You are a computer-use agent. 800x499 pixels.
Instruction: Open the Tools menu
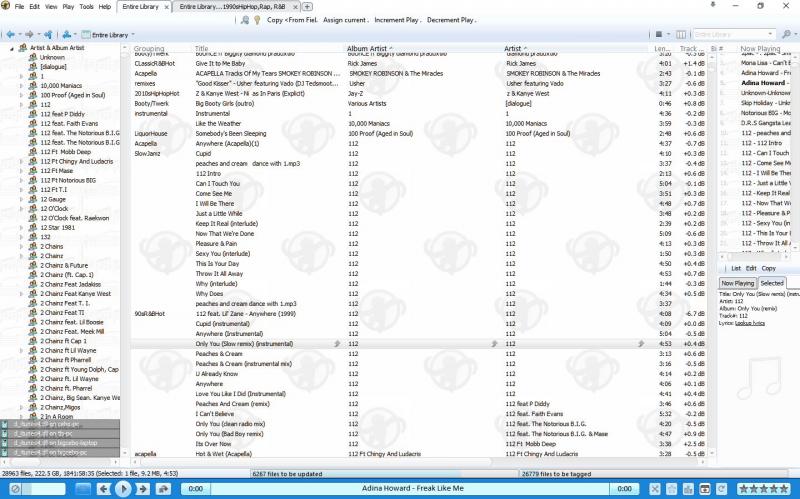click(86, 7)
